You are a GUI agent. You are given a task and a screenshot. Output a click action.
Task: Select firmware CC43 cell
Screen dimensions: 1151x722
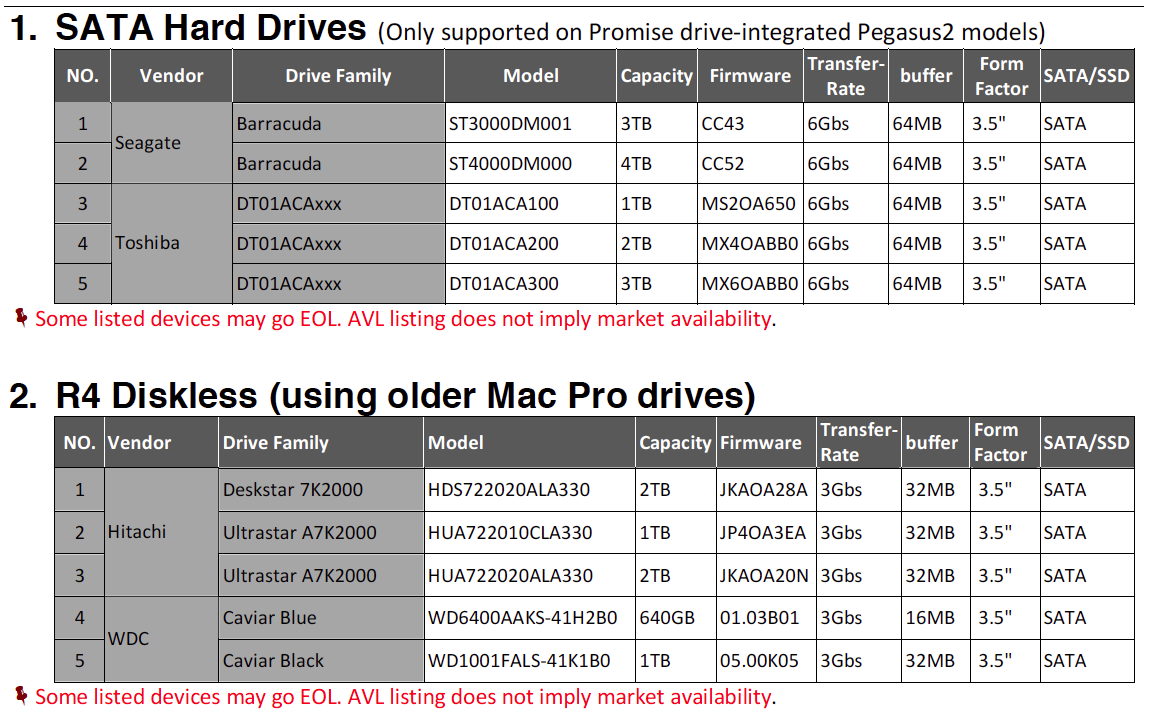[750, 123]
